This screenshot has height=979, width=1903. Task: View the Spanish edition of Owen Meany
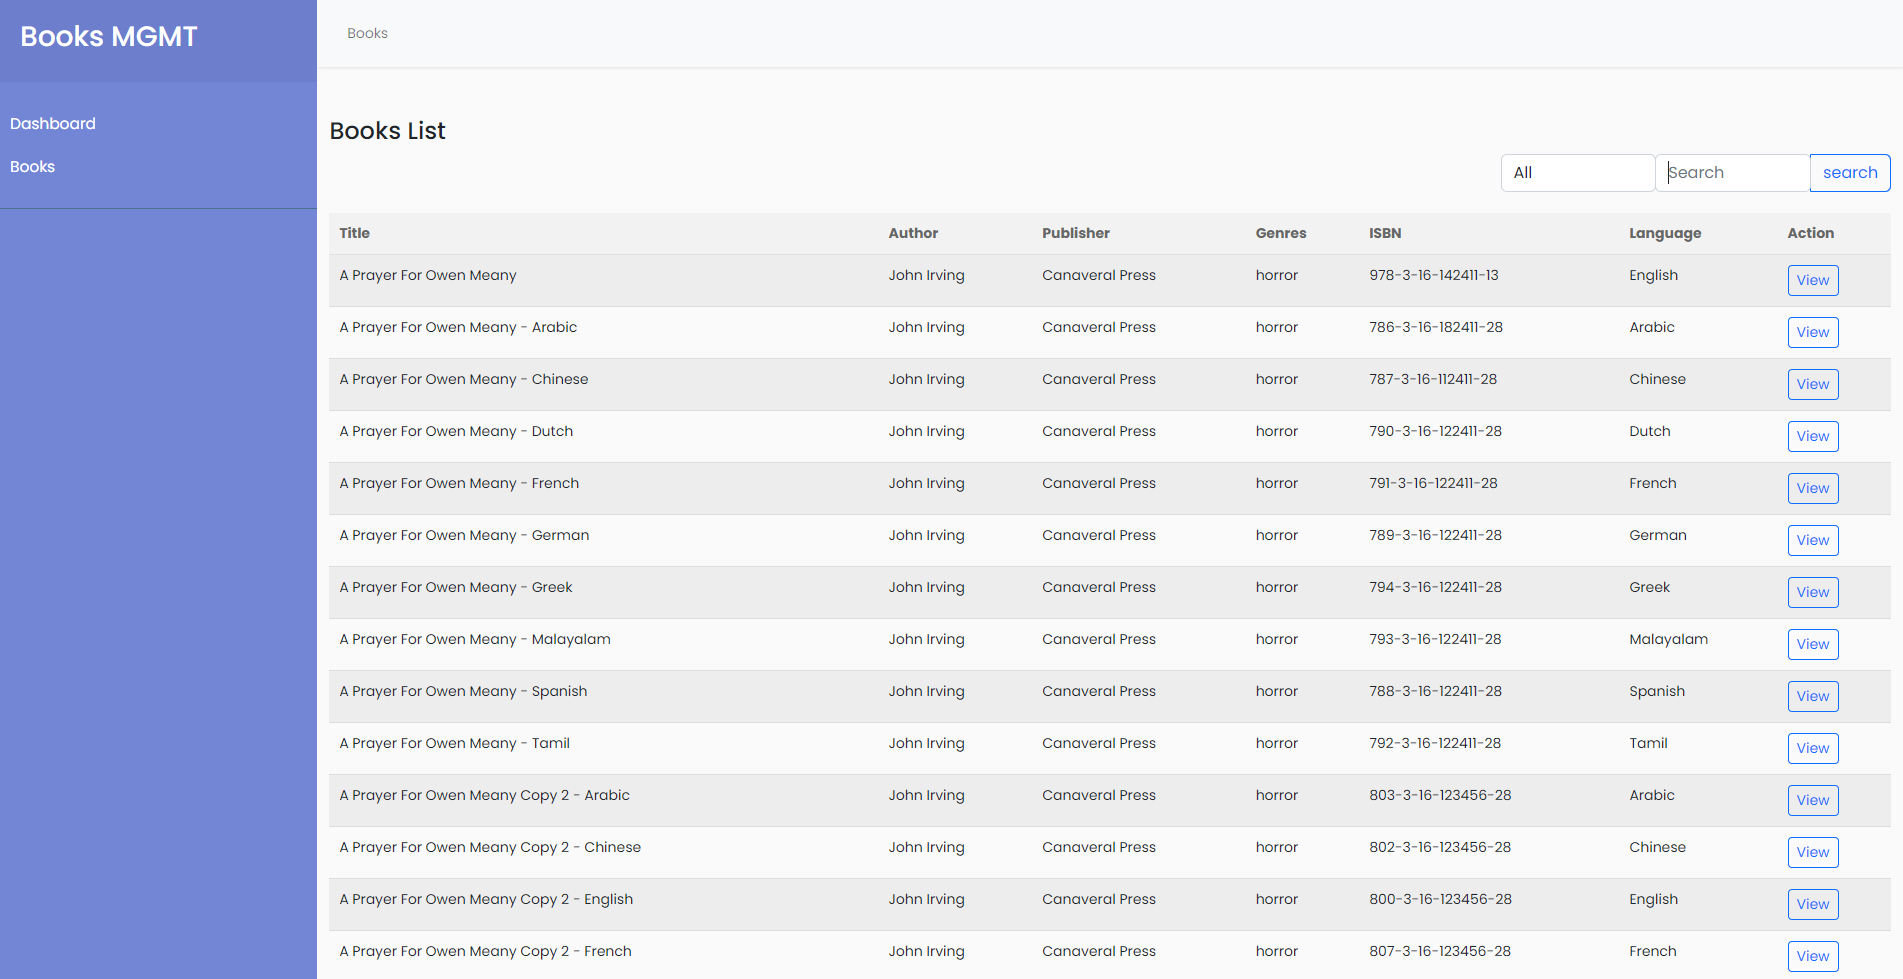(1812, 696)
